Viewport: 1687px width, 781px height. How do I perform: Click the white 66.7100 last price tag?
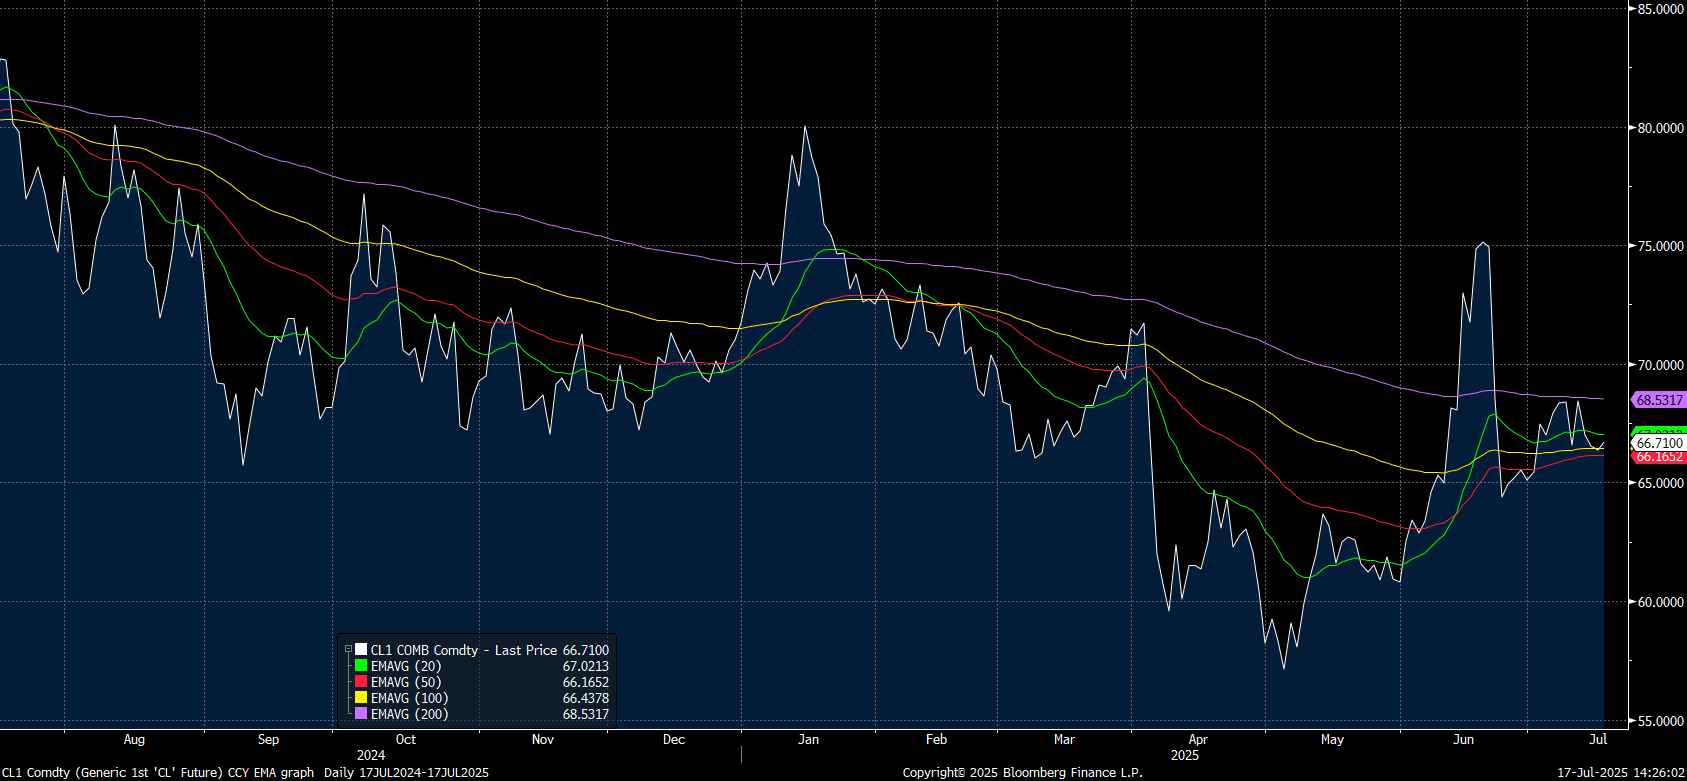[x=1658, y=443]
